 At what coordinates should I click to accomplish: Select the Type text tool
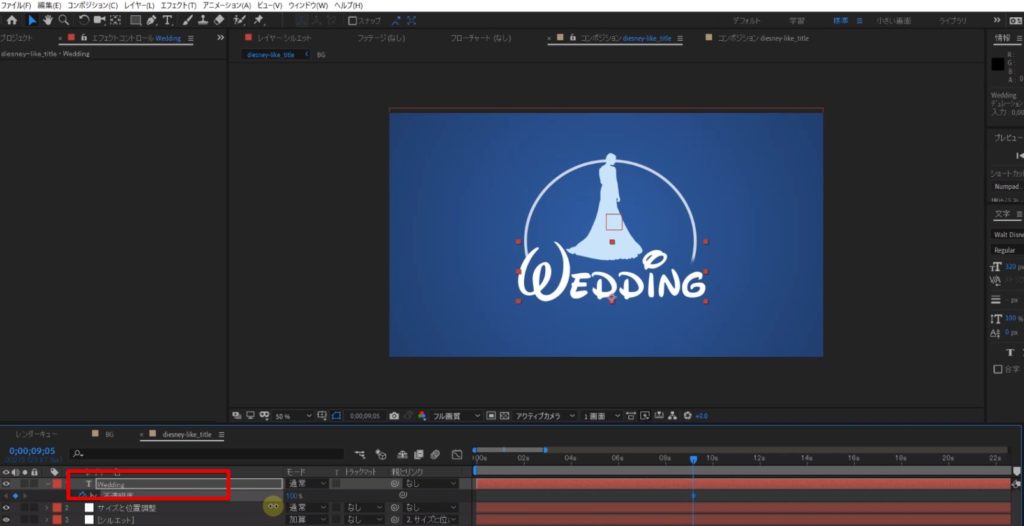(167, 20)
